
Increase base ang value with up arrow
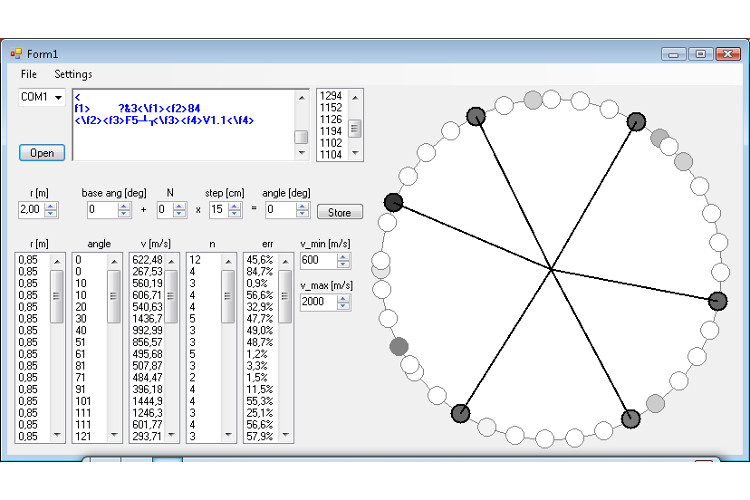tap(124, 206)
